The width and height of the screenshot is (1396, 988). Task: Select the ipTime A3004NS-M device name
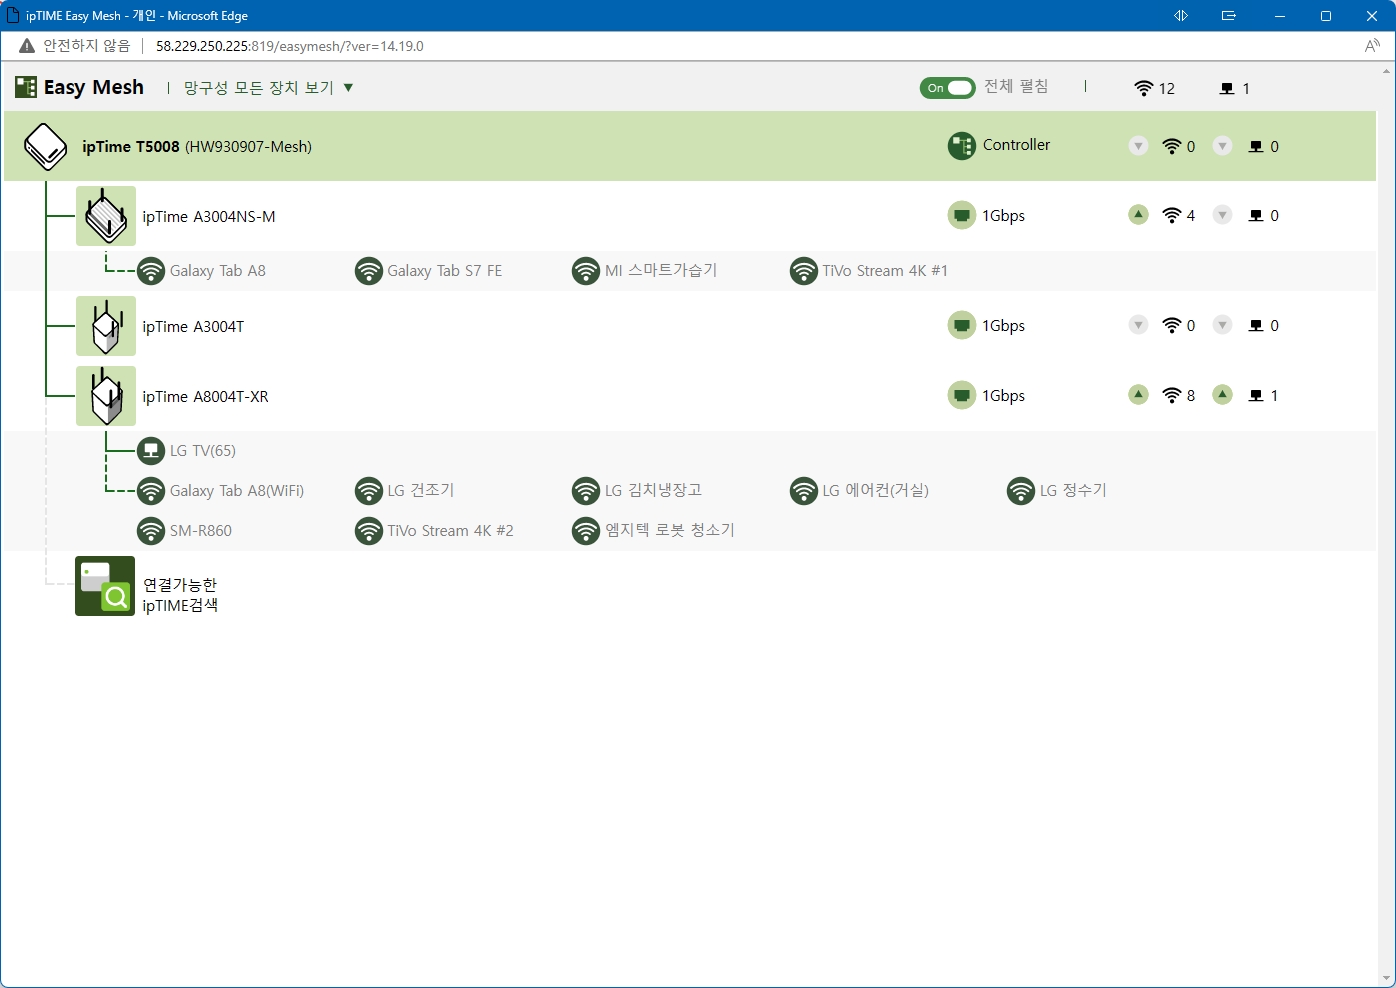[209, 217]
